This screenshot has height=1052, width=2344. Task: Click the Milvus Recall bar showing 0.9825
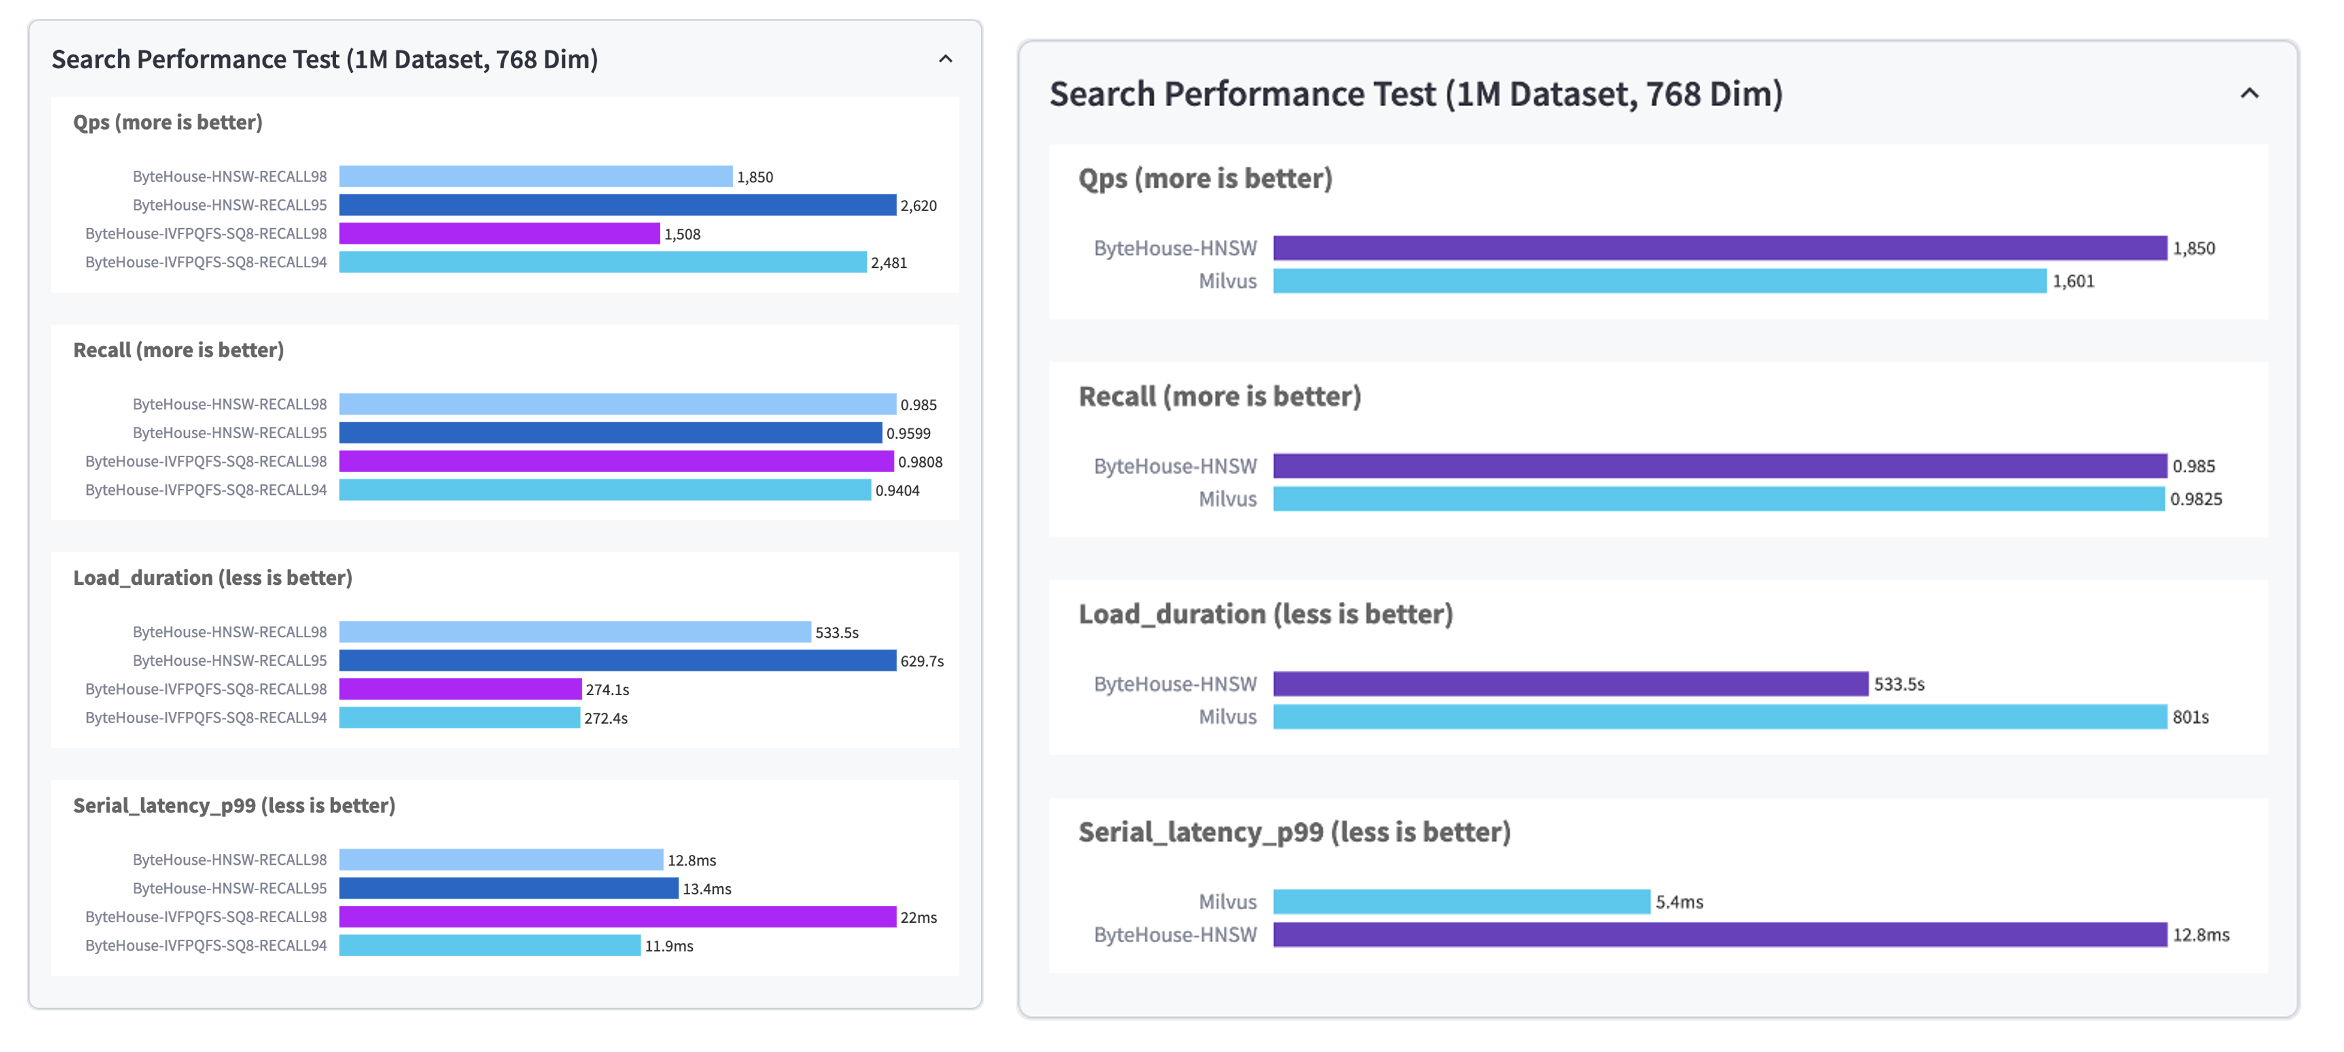point(1718,499)
